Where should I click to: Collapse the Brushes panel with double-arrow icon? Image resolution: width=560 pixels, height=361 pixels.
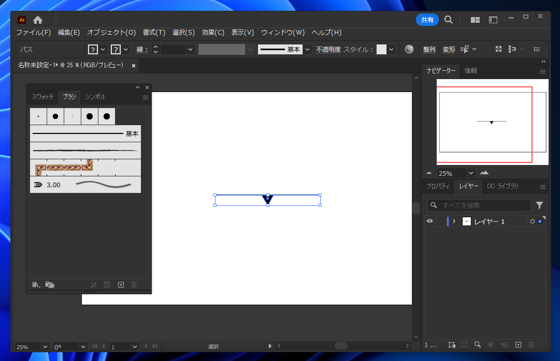pos(138,87)
